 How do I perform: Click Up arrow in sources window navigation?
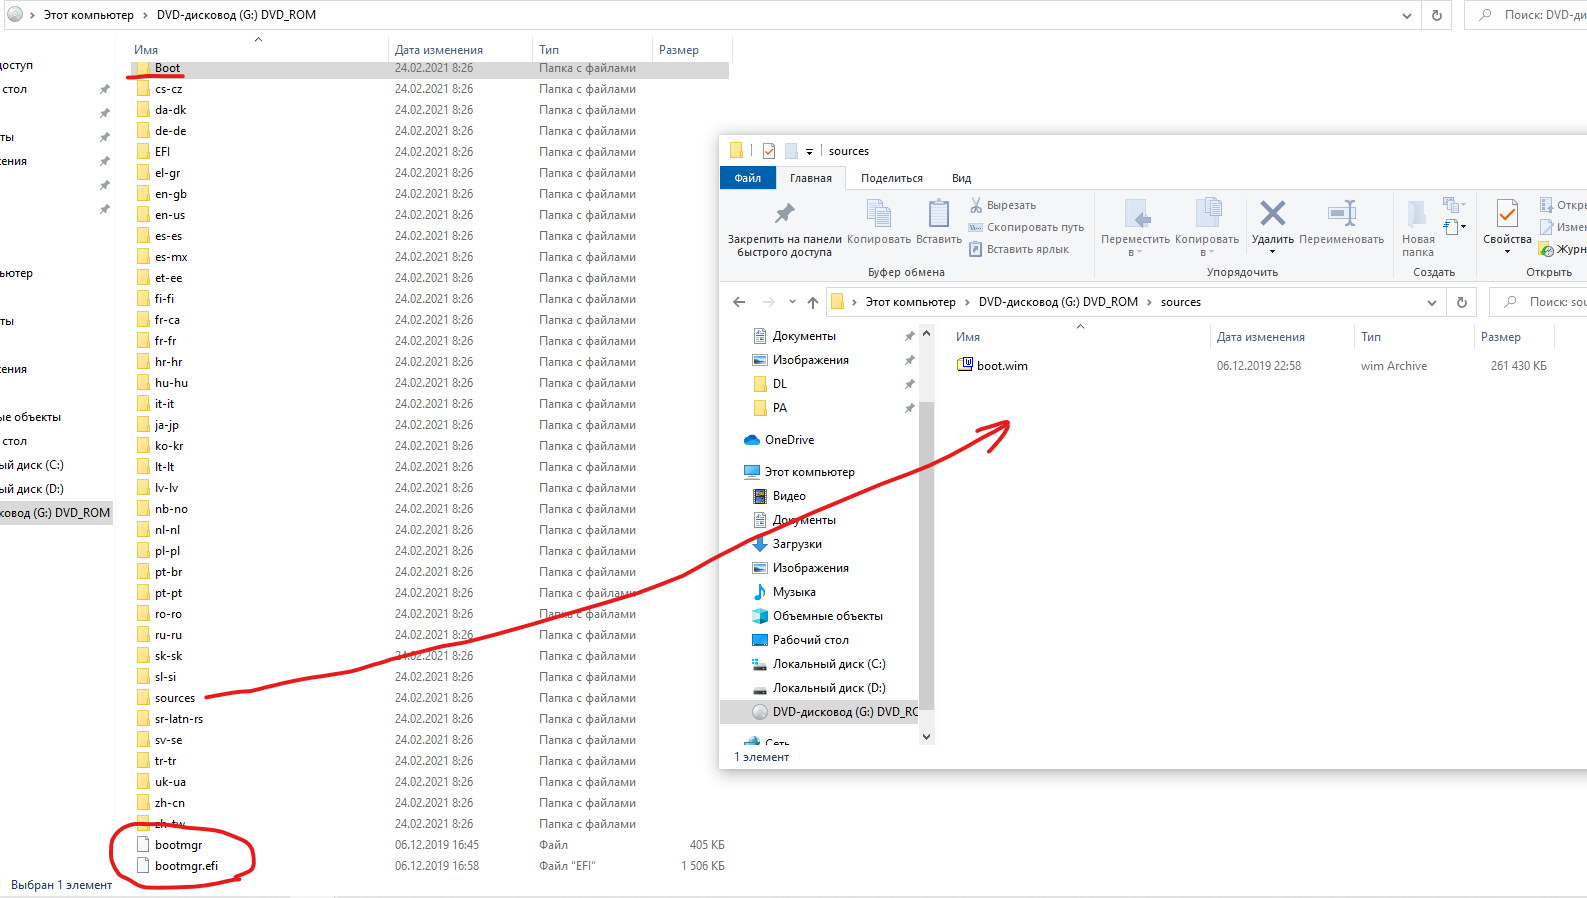813,302
